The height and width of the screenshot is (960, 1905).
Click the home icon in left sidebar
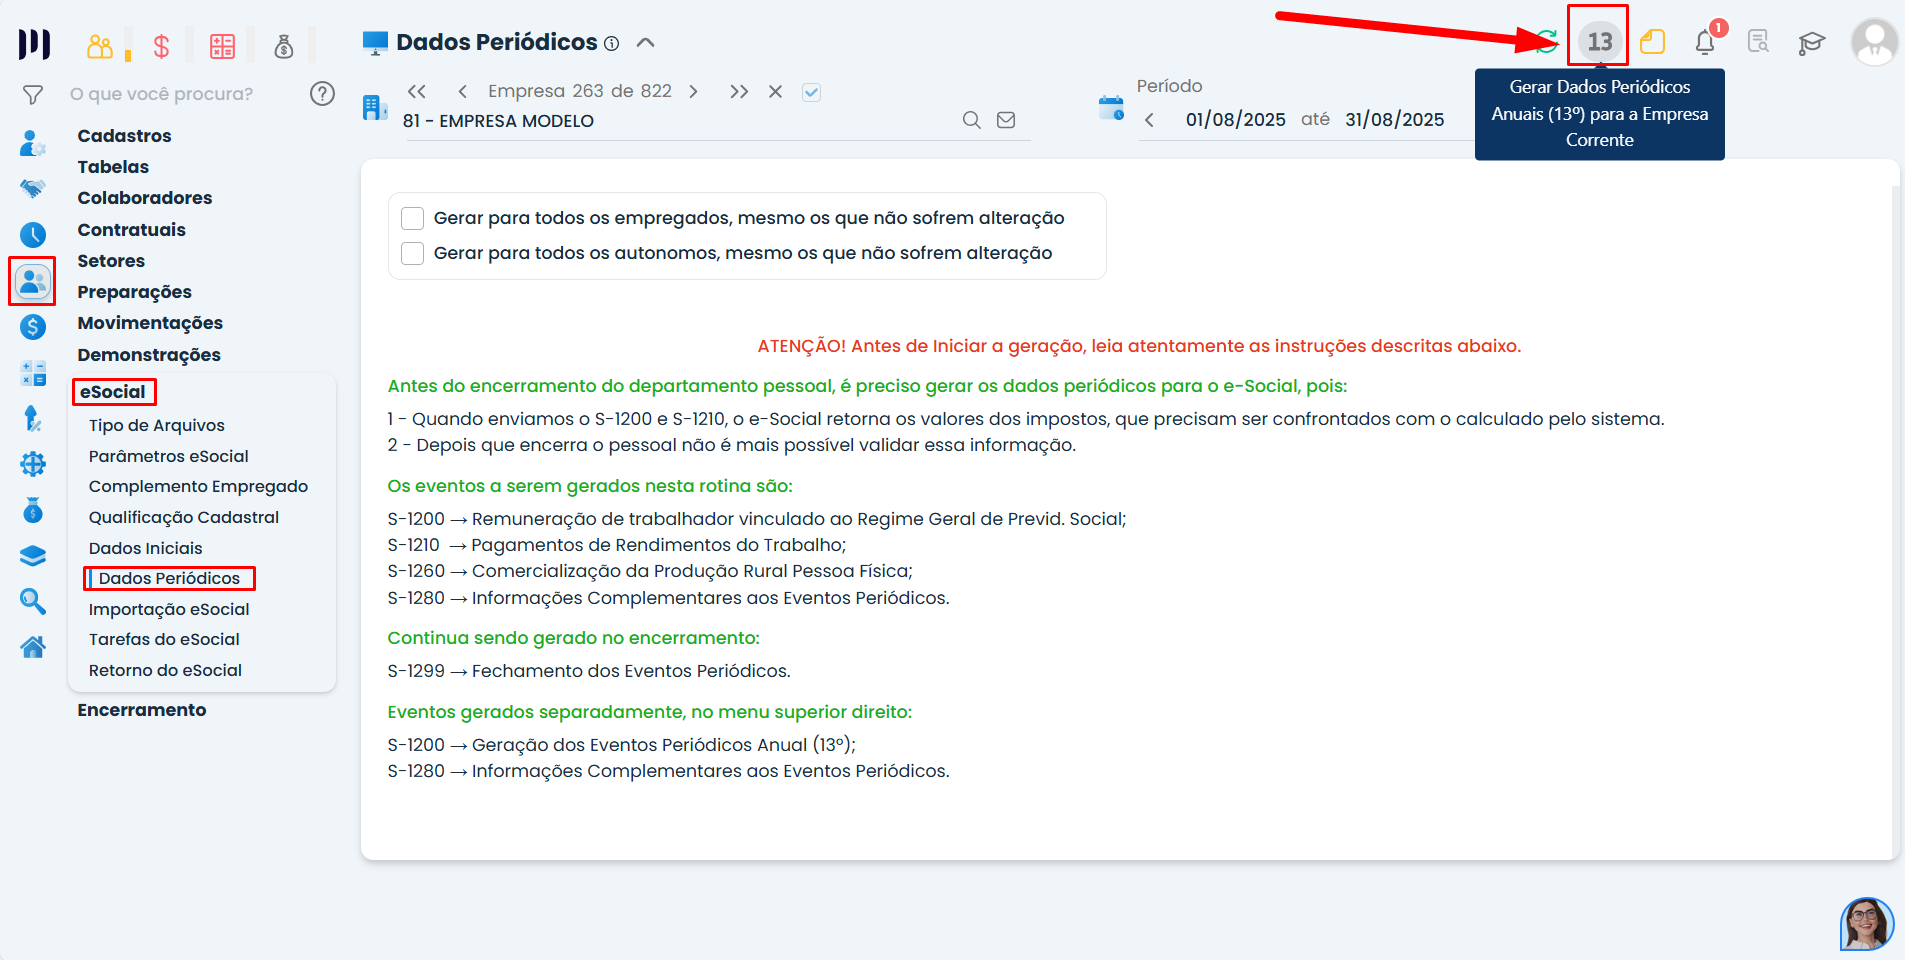tap(33, 647)
